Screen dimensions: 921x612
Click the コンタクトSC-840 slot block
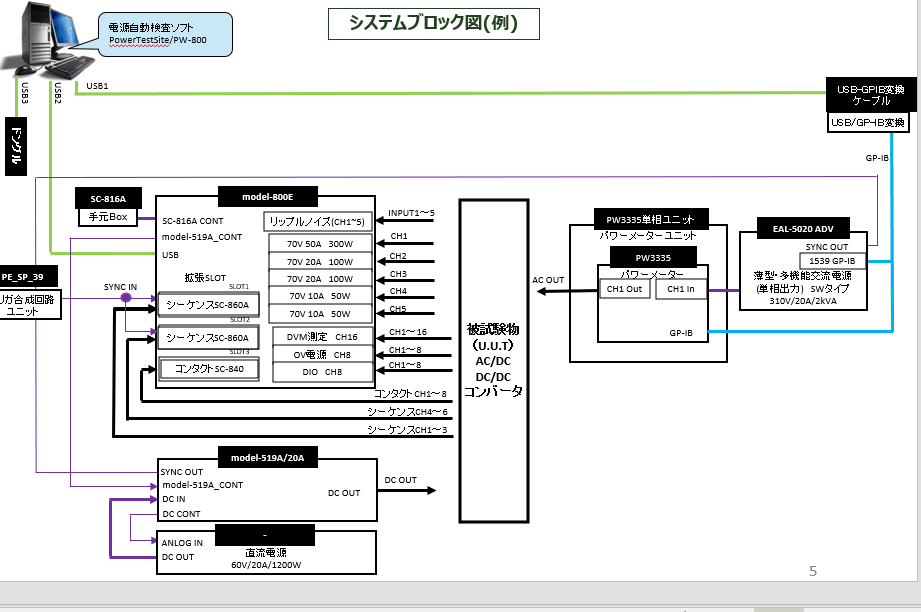(x=209, y=369)
